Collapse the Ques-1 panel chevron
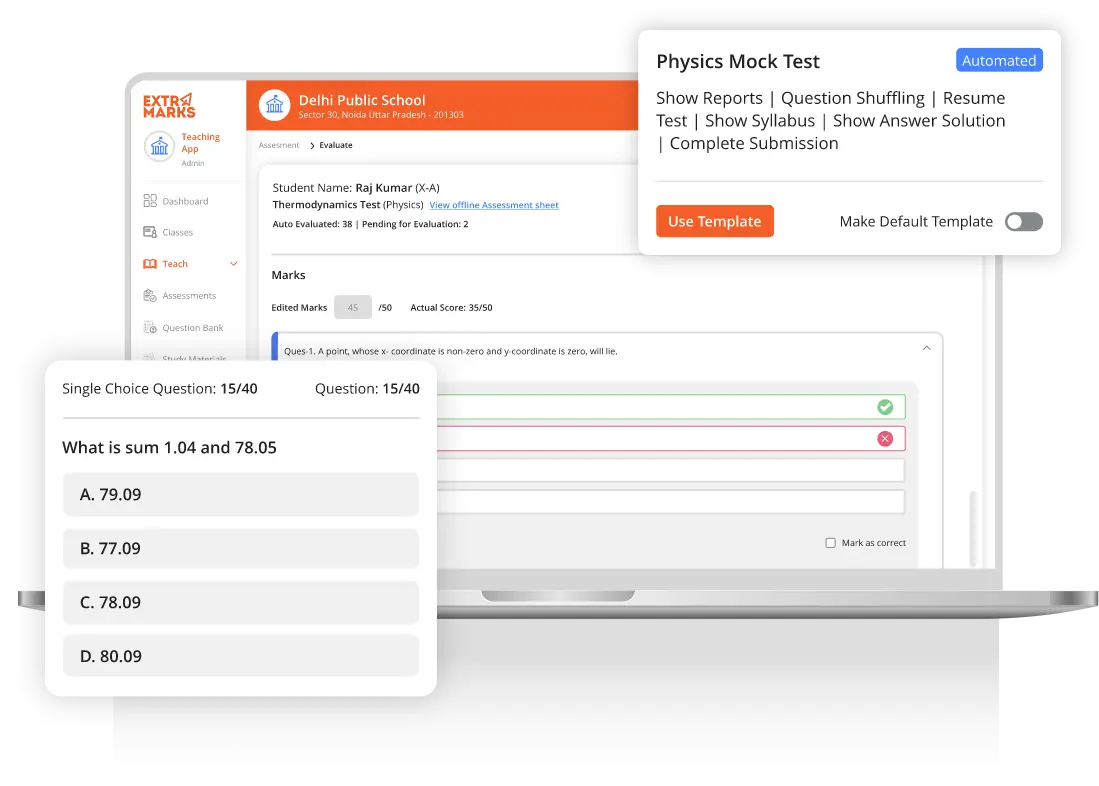This screenshot has width=1099, height=786. pos(926,348)
